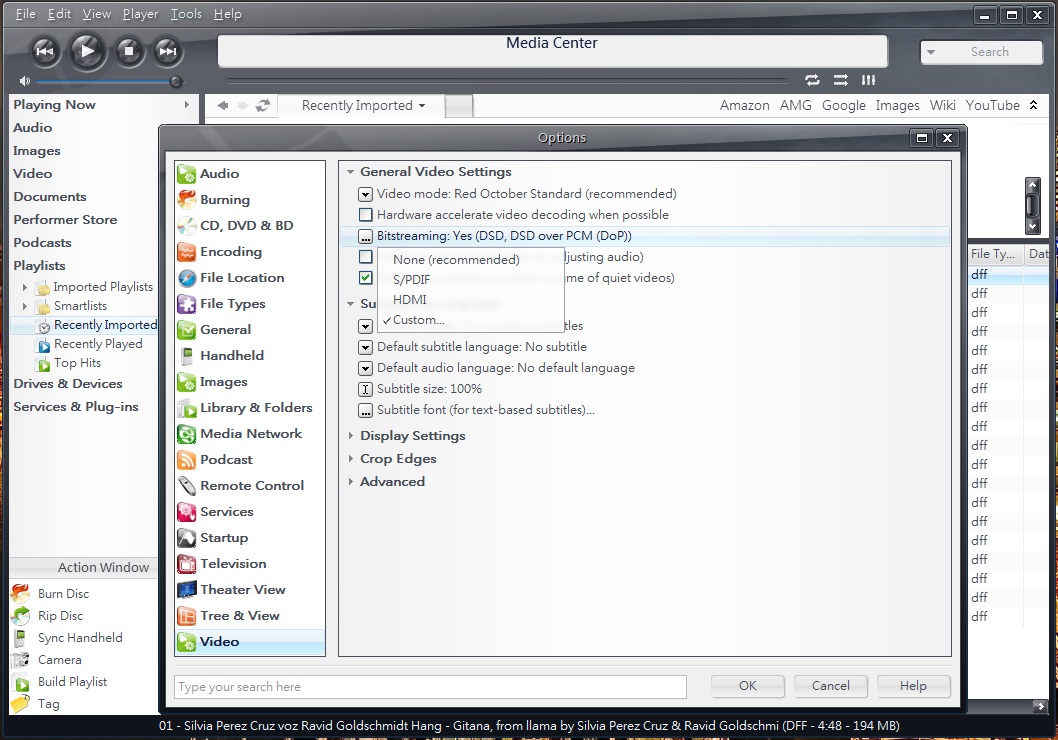
Task: Open the Burning options category
Action: [x=224, y=200]
